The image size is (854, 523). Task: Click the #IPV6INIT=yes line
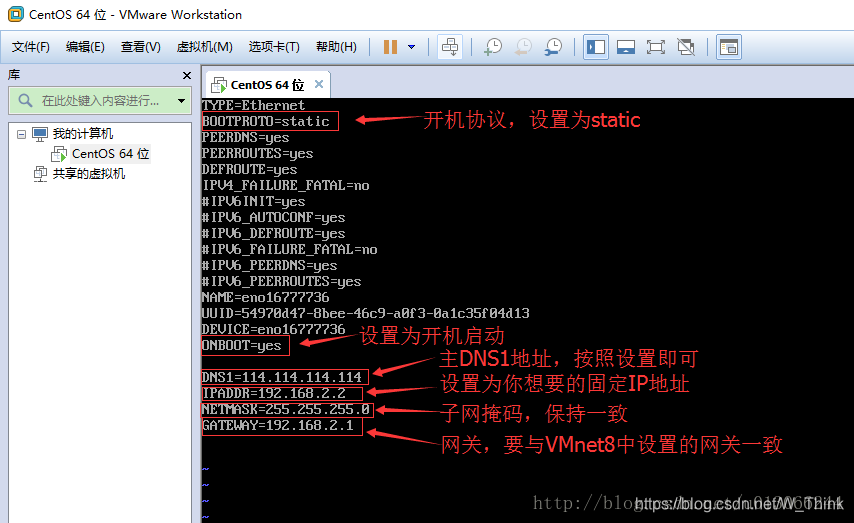pyautogui.click(x=253, y=202)
